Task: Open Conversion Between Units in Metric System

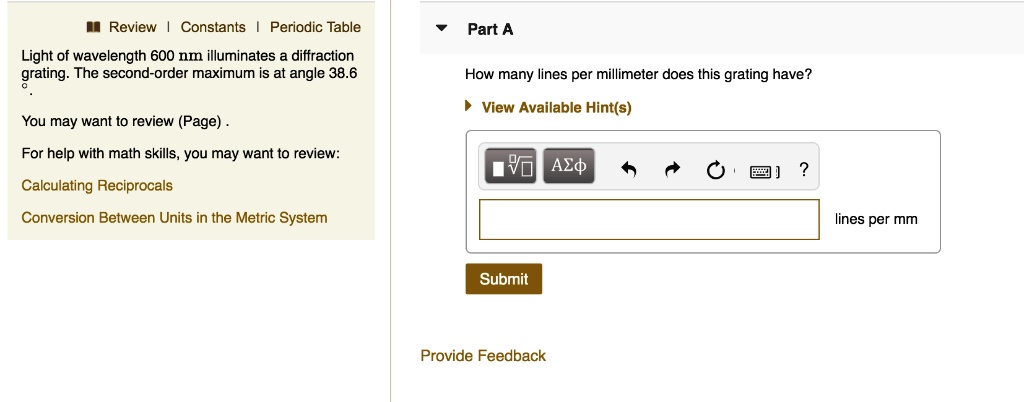Action: tap(174, 217)
